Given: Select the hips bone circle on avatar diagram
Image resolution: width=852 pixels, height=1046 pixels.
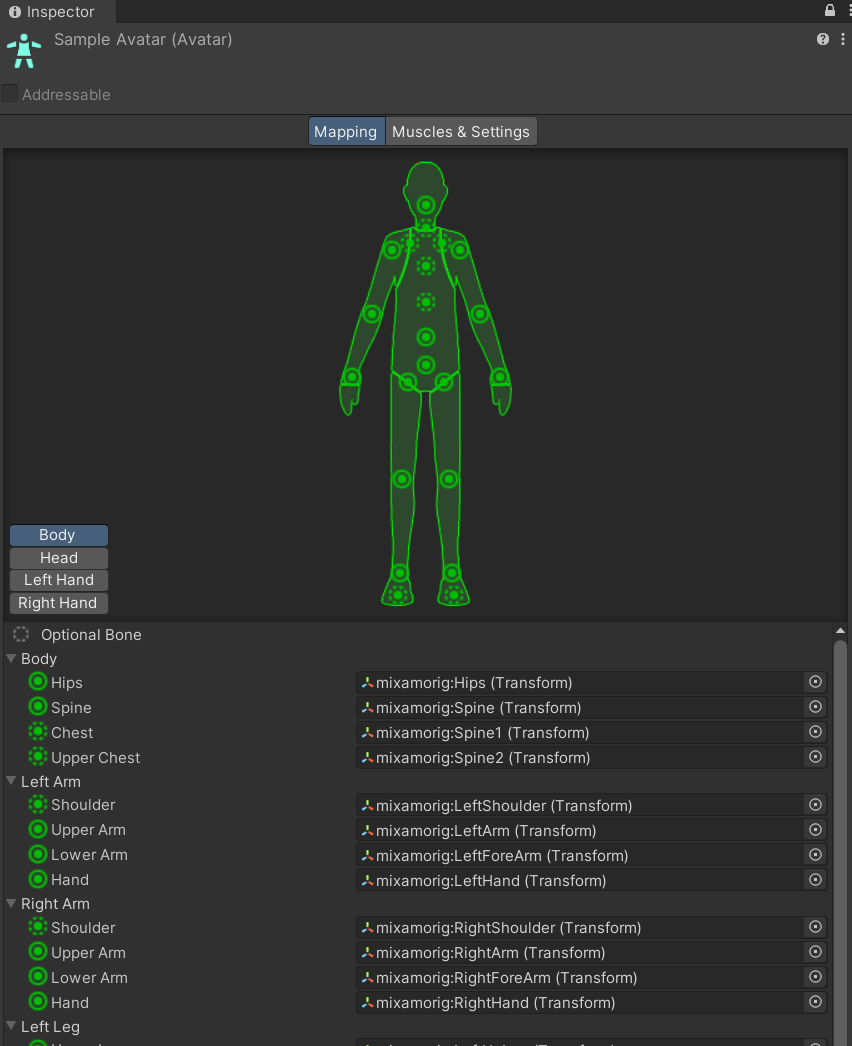Looking at the screenshot, I should pos(426,365).
